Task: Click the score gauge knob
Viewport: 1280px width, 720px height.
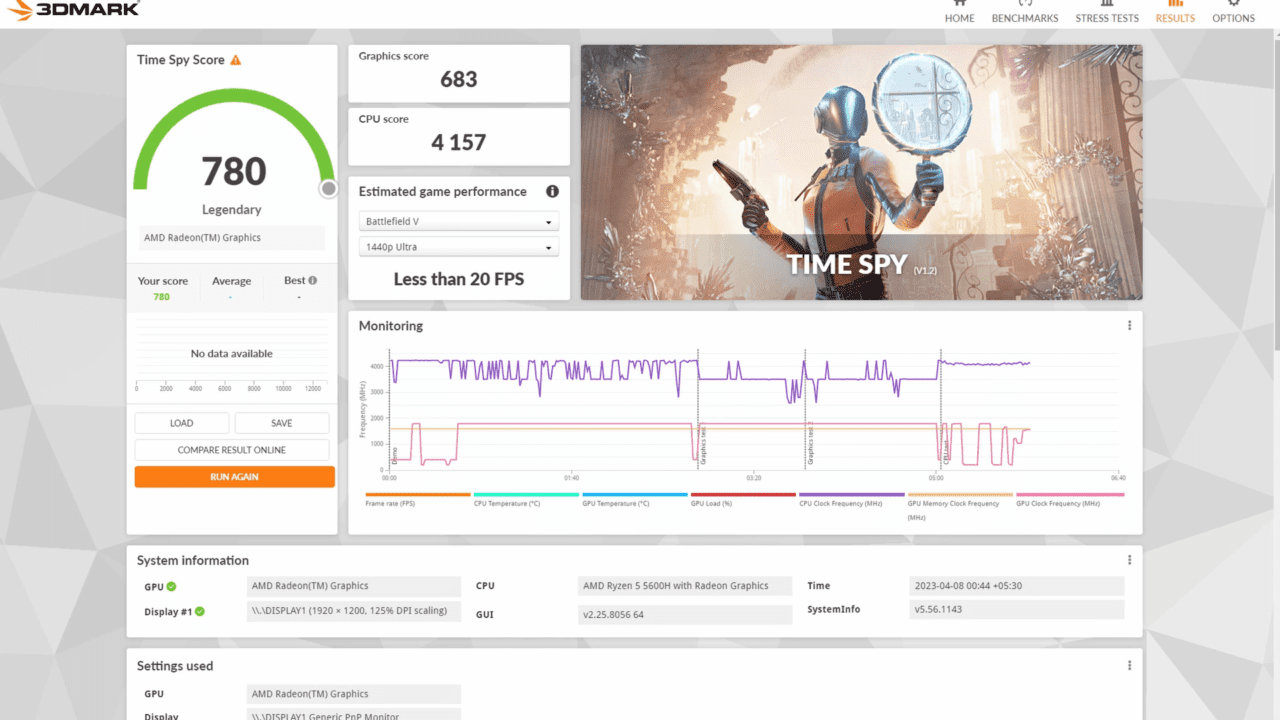Action: tap(328, 188)
